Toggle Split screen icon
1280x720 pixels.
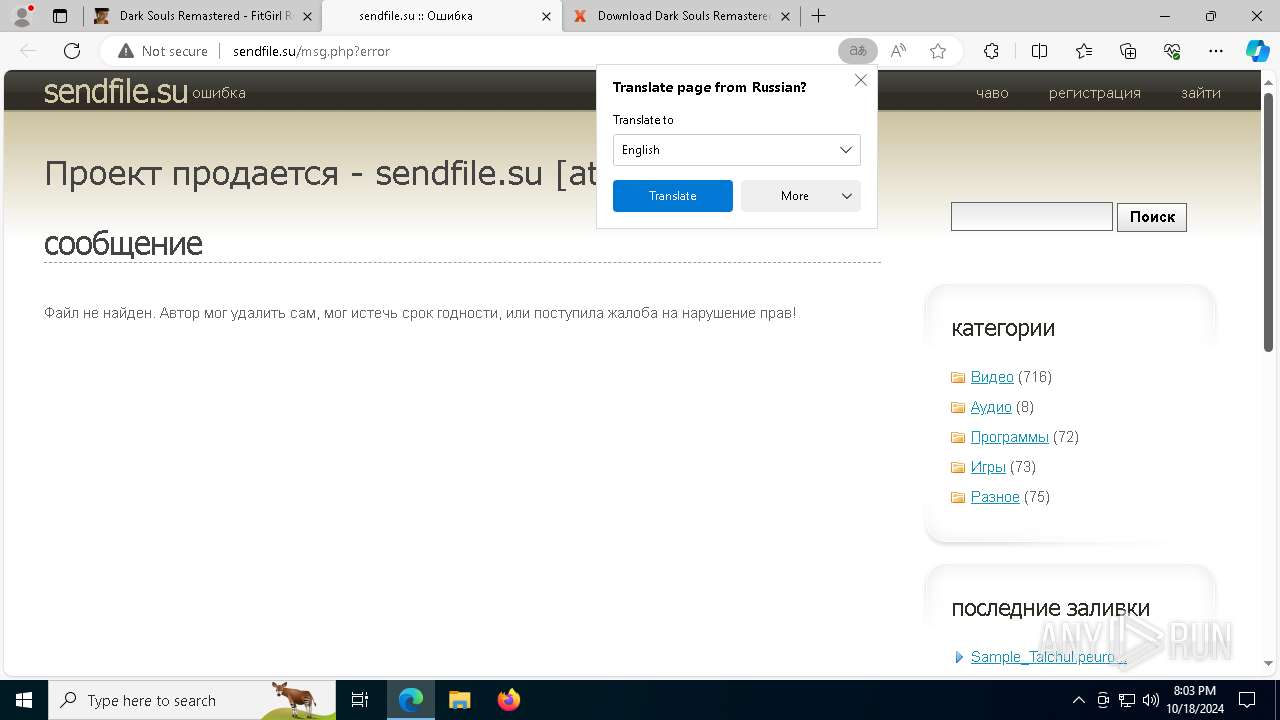[x=1039, y=51]
